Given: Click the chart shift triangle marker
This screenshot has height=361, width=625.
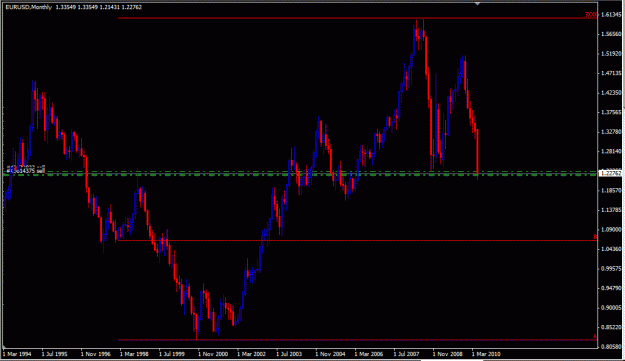Looking at the screenshot, I should pyautogui.click(x=477, y=4).
